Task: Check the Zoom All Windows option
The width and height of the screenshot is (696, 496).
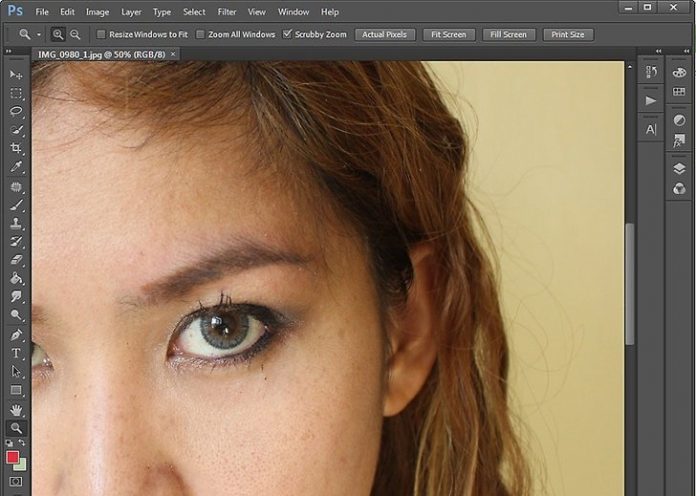Action: [200, 34]
